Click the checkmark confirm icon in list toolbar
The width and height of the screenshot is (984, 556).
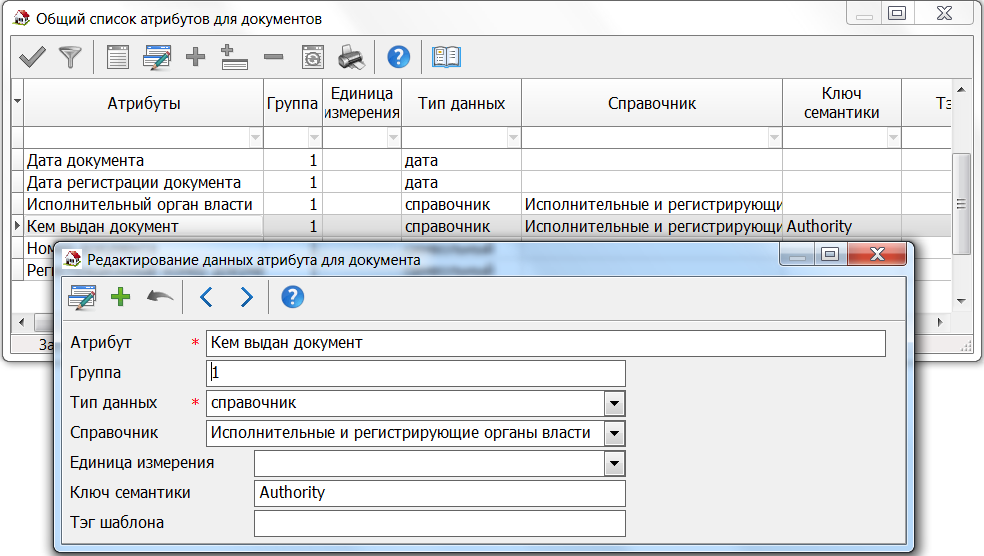[32, 57]
